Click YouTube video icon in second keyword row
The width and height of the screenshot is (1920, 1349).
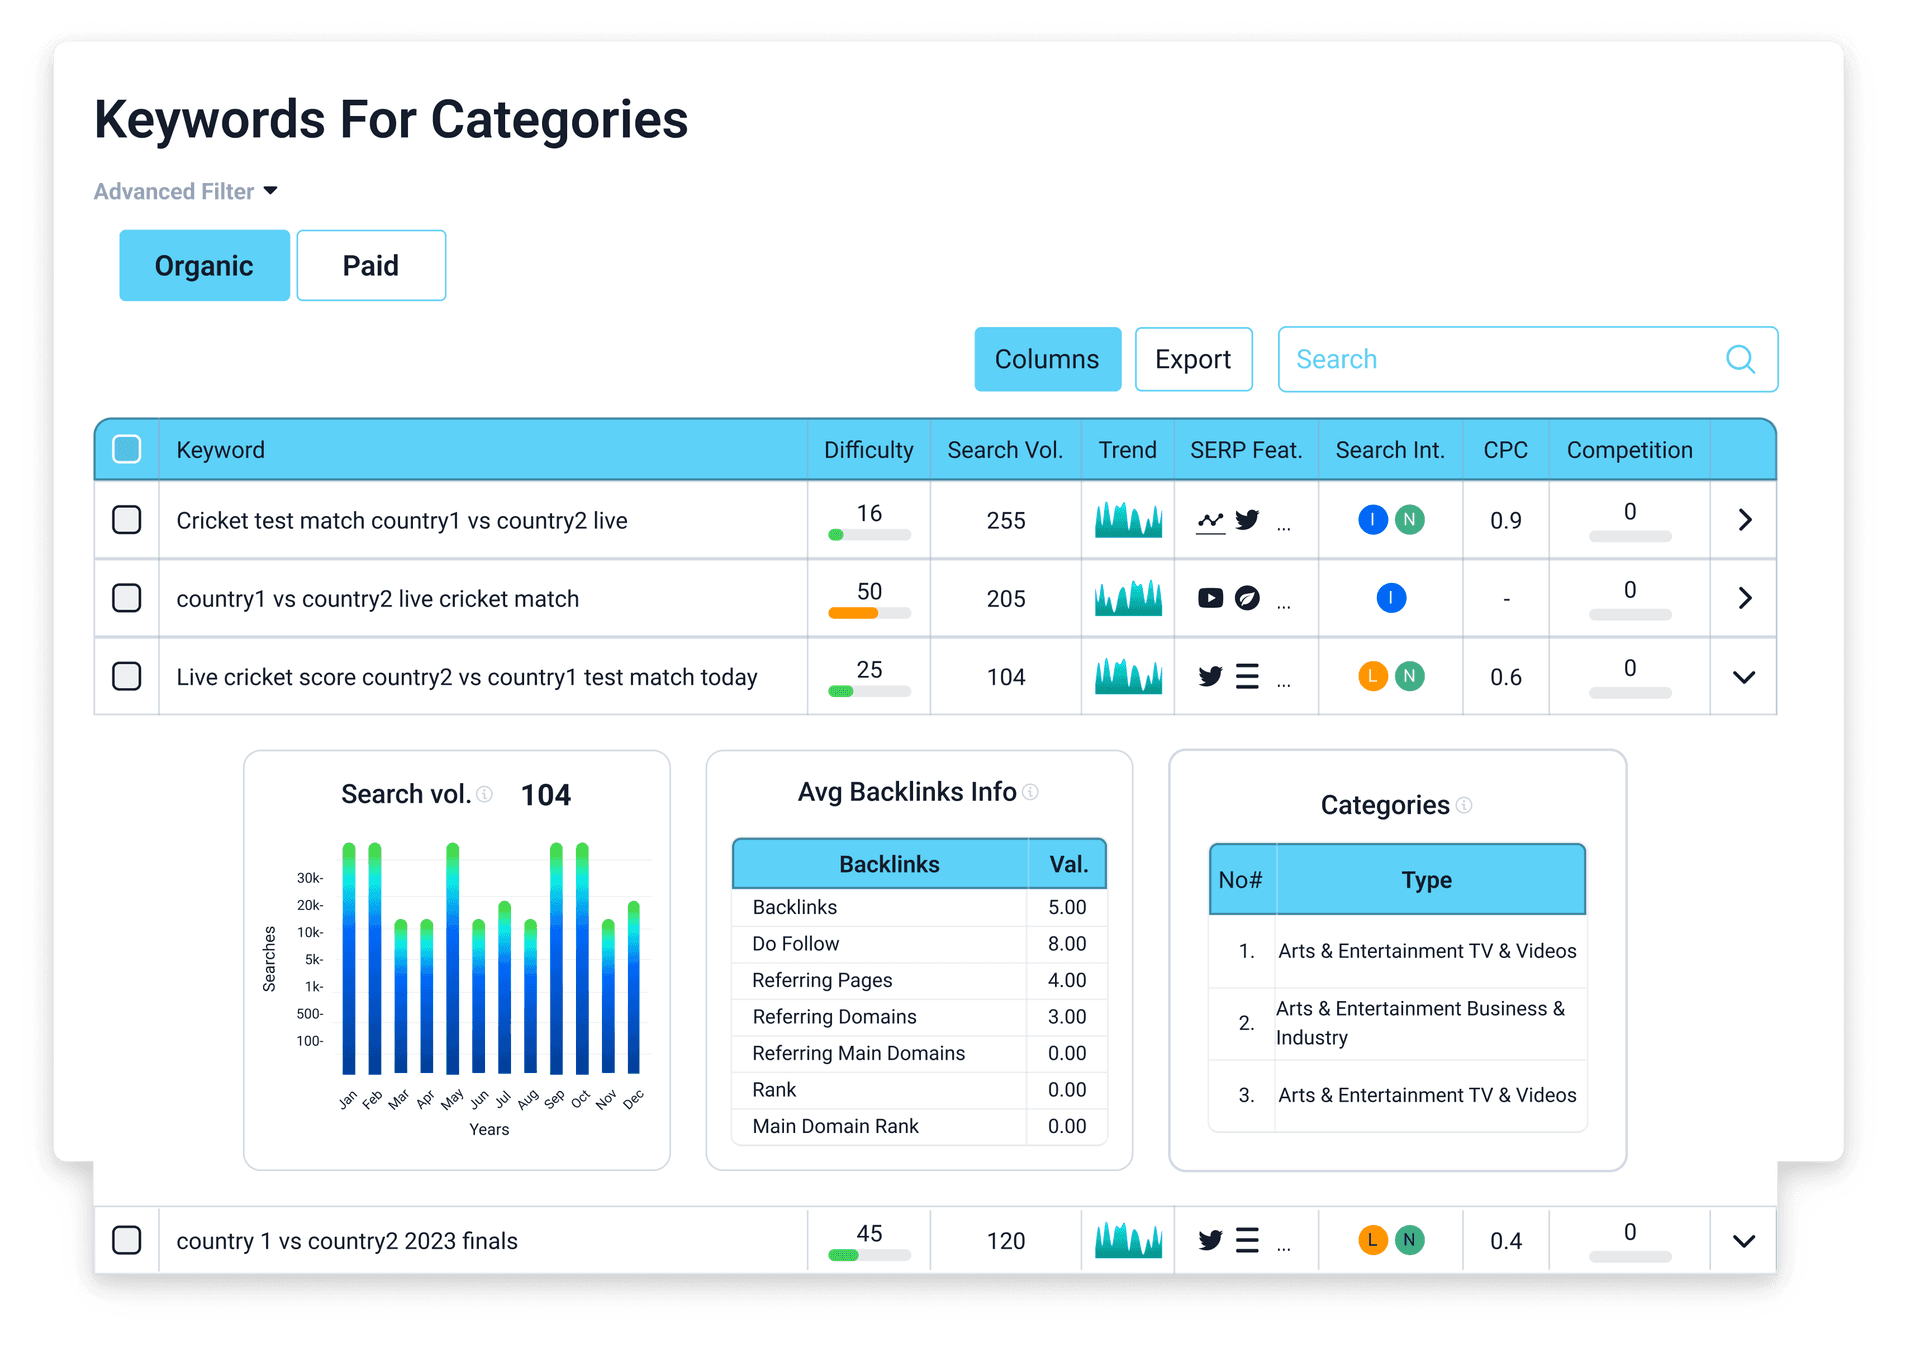pyautogui.click(x=1210, y=598)
